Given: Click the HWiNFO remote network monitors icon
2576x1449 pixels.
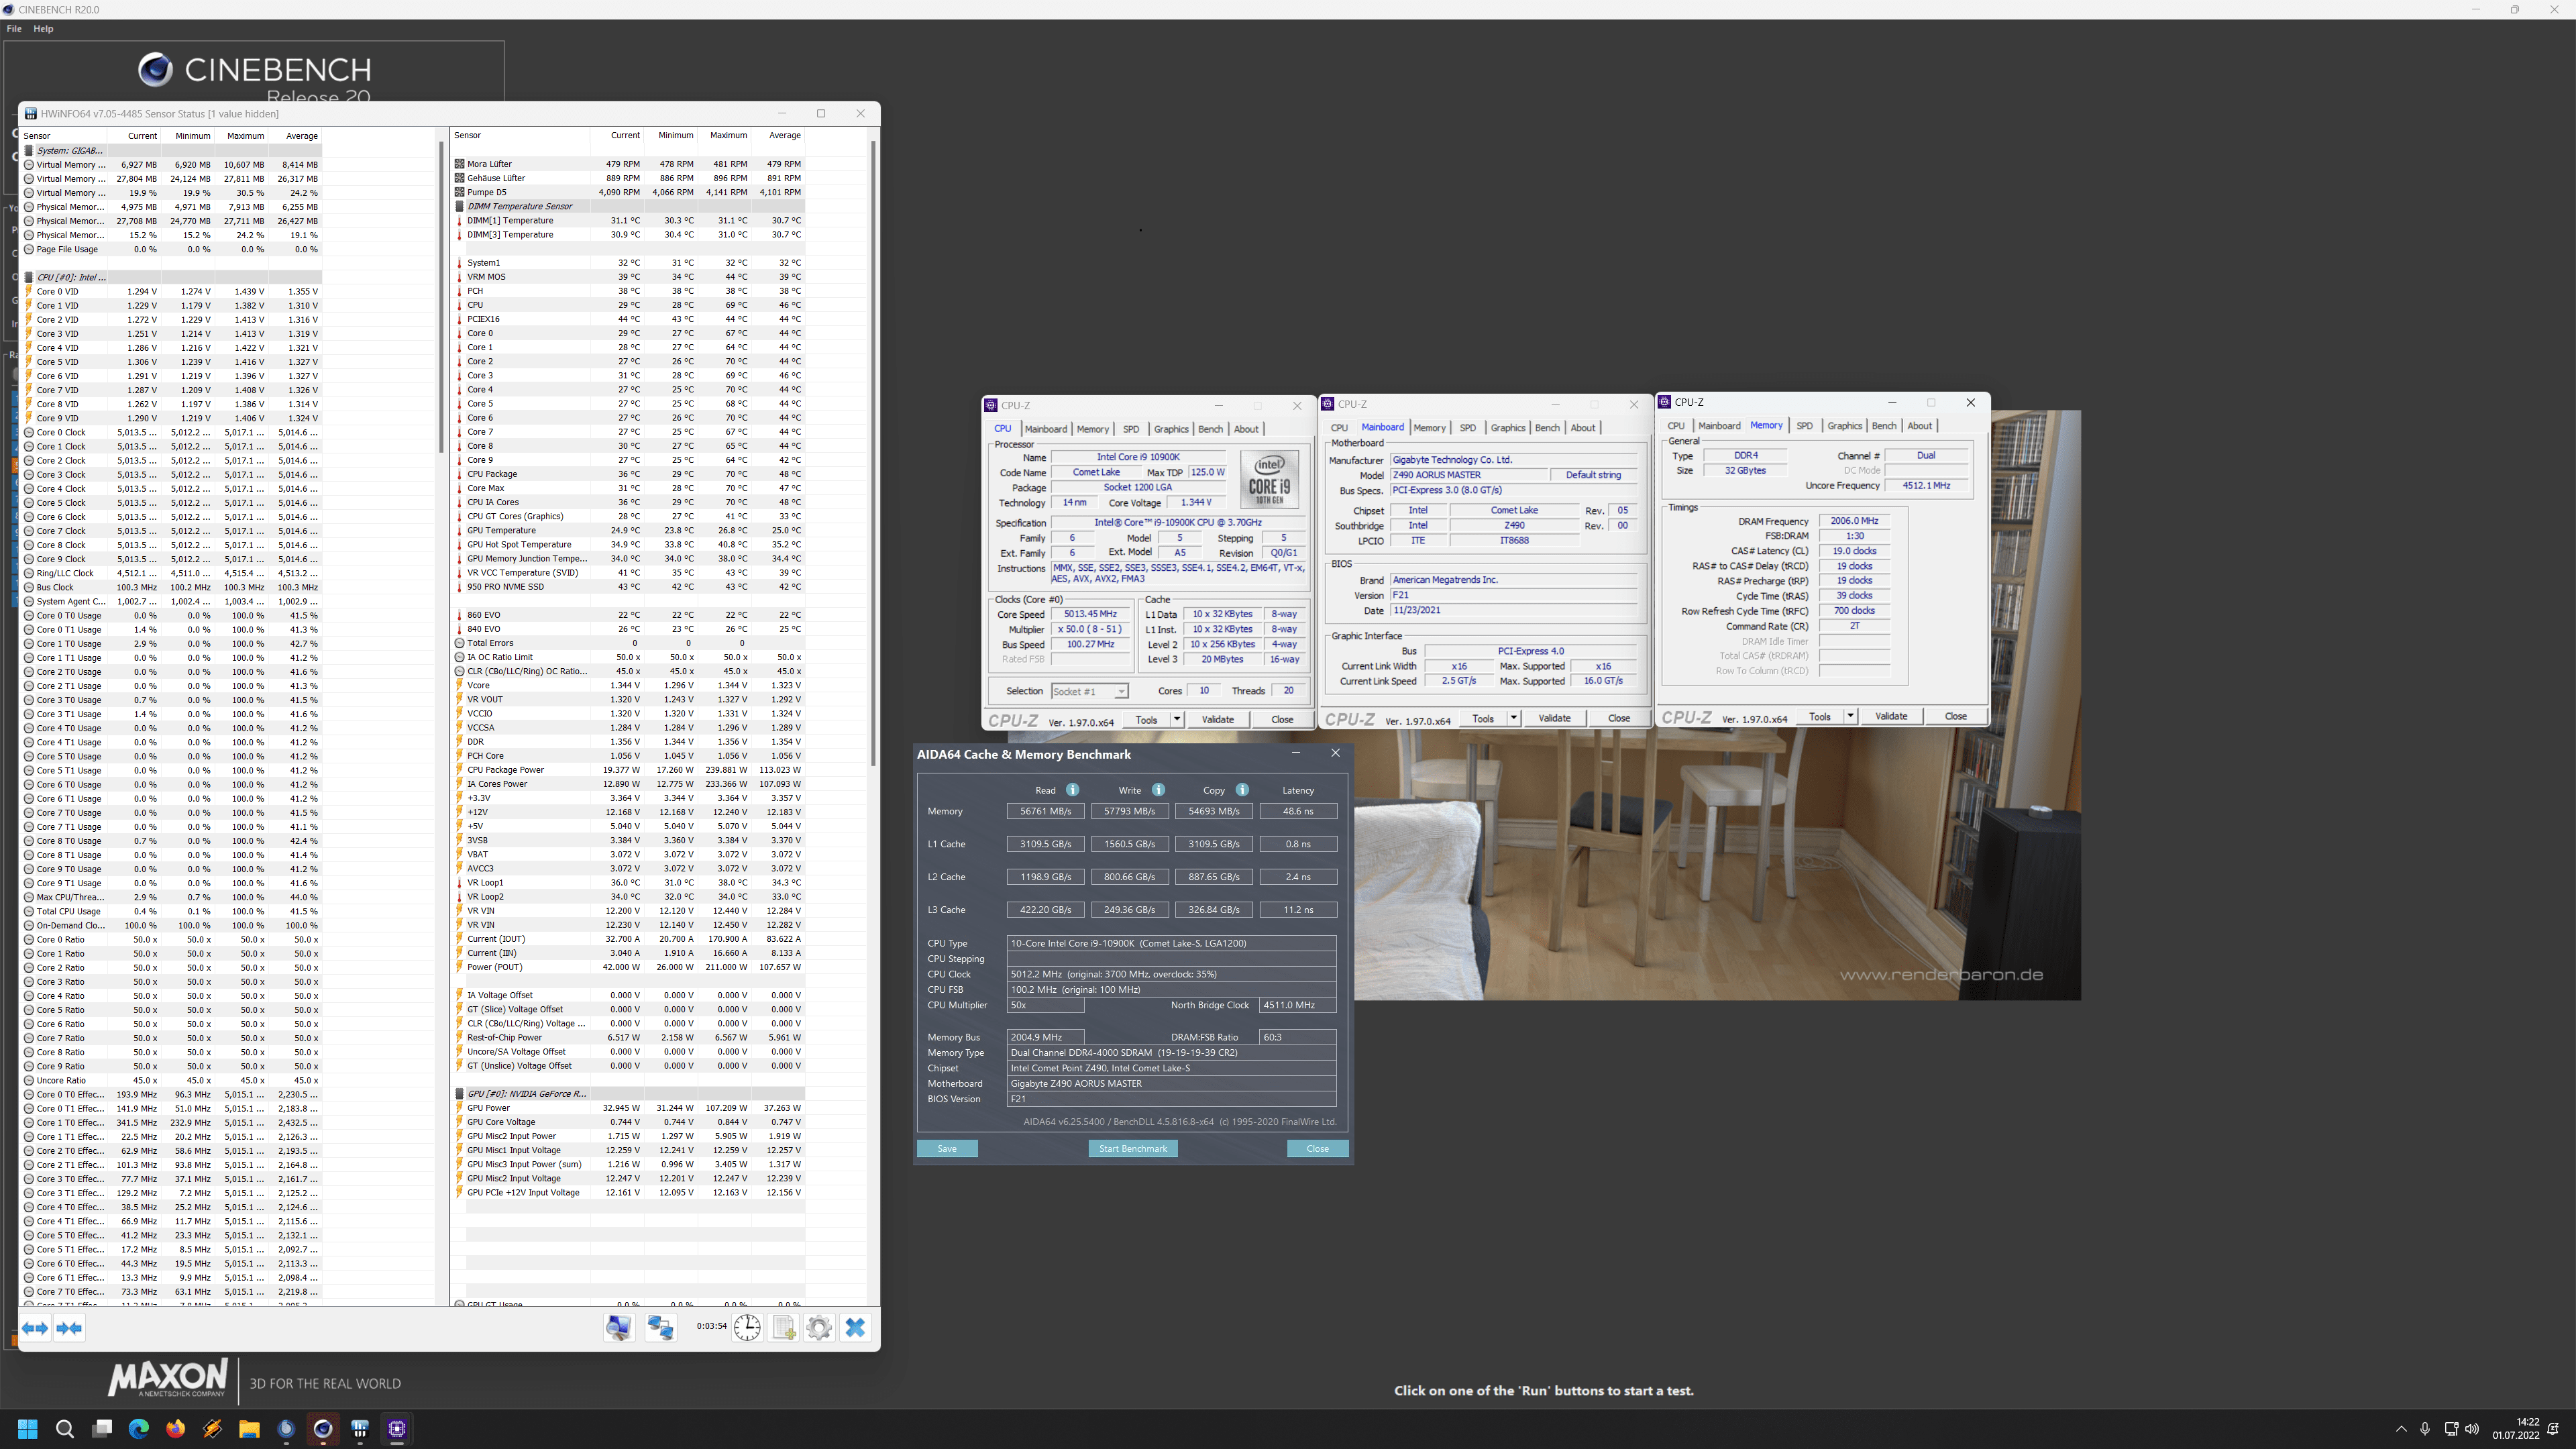Looking at the screenshot, I should point(660,1328).
